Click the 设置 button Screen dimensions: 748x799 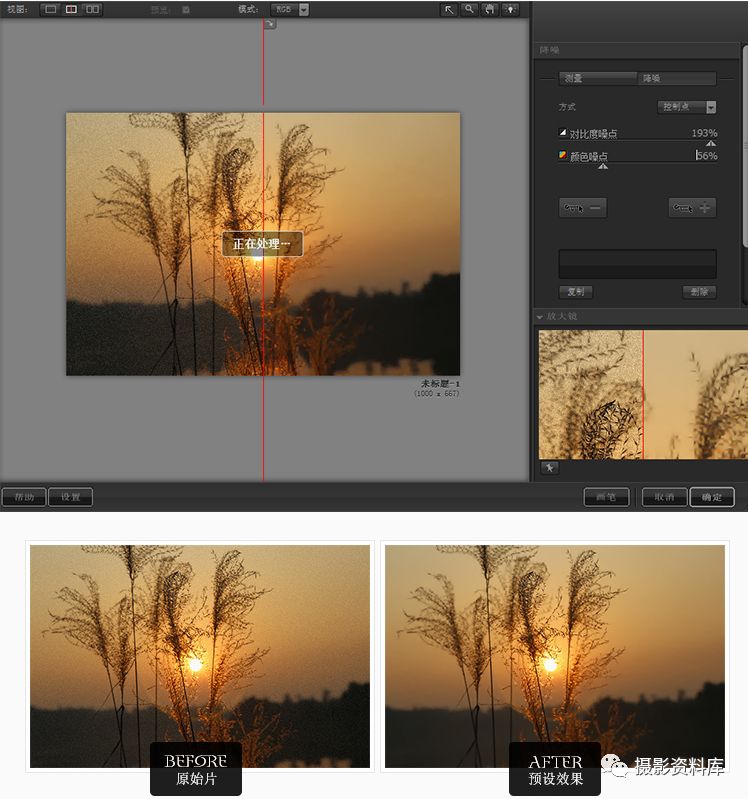click(x=70, y=497)
